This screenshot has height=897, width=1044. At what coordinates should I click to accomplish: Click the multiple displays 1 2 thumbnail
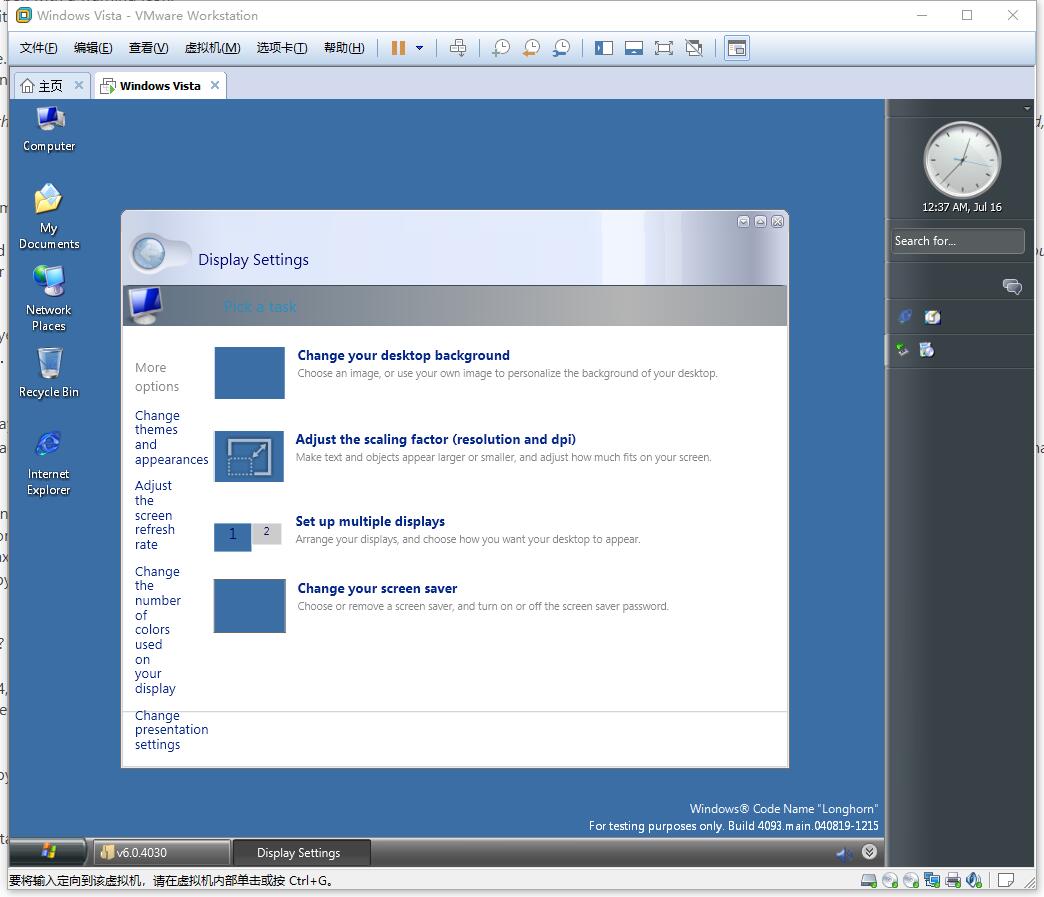click(248, 536)
